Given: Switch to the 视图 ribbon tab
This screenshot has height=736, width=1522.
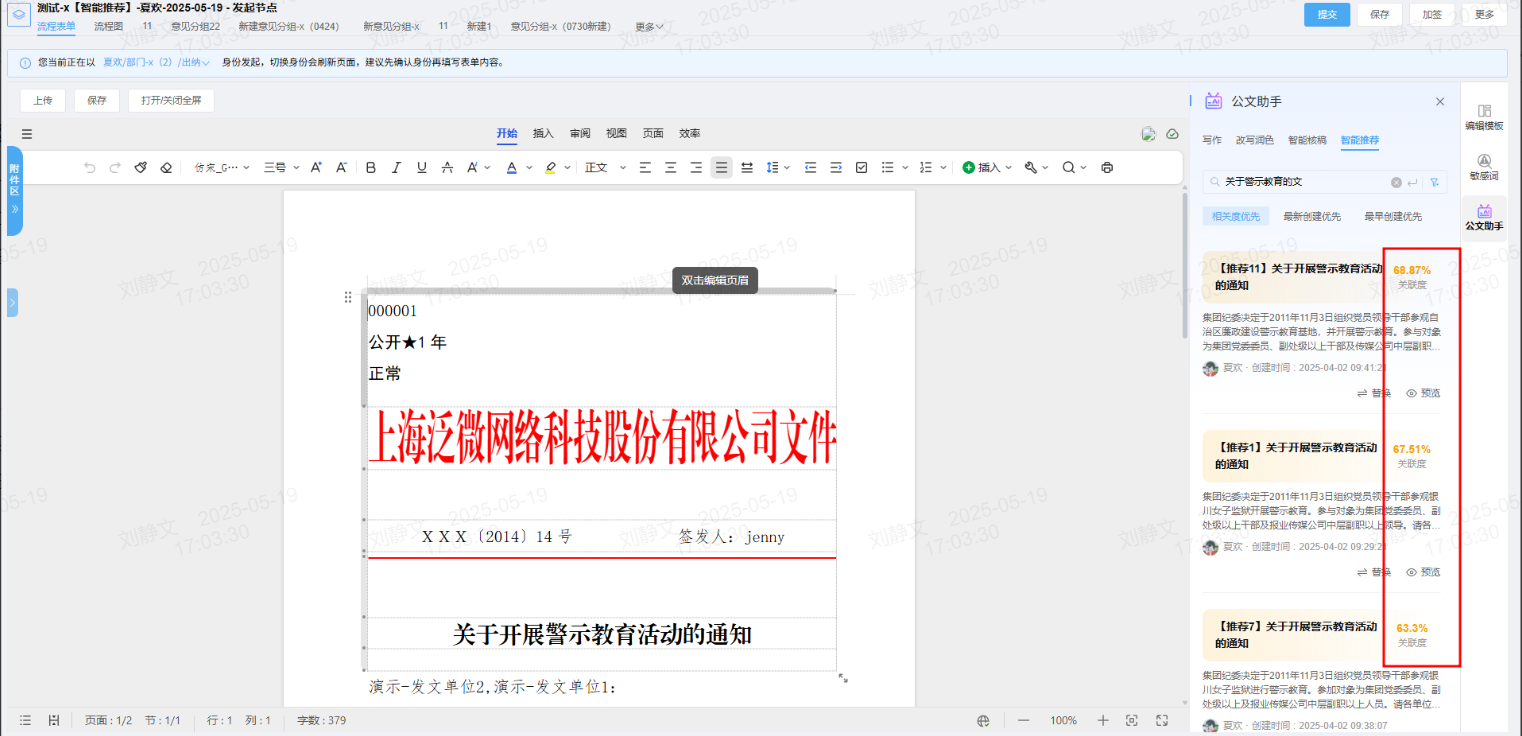Looking at the screenshot, I should (616, 133).
